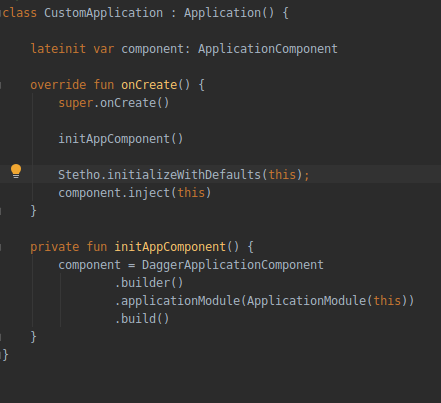The image size is (441, 403).
Task: Click the .builder() call
Action: [149, 283]
